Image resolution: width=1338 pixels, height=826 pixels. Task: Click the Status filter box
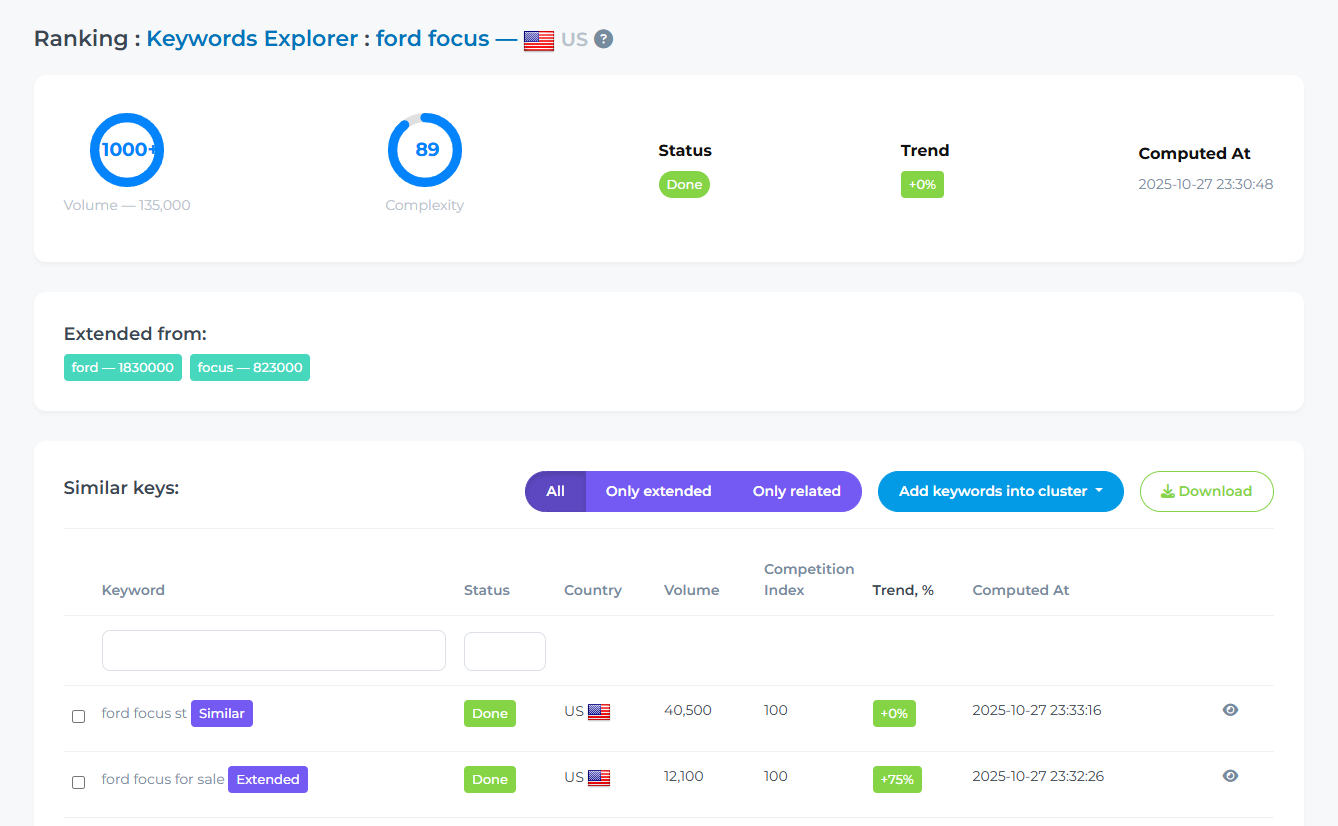504,651
